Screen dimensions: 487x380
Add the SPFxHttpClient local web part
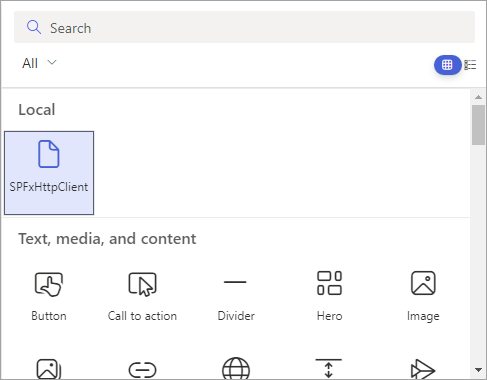49,173
